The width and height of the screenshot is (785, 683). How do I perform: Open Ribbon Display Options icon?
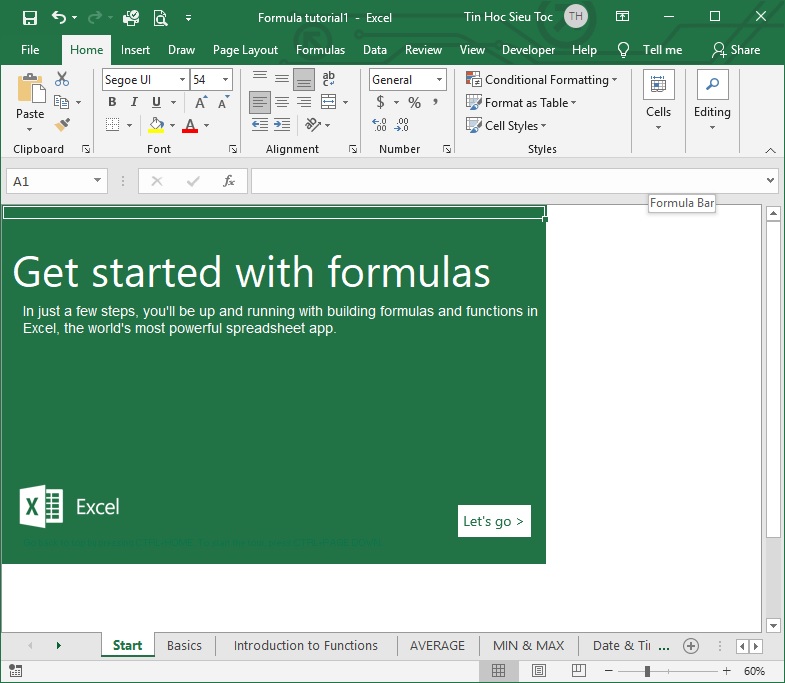click(622, 17)
